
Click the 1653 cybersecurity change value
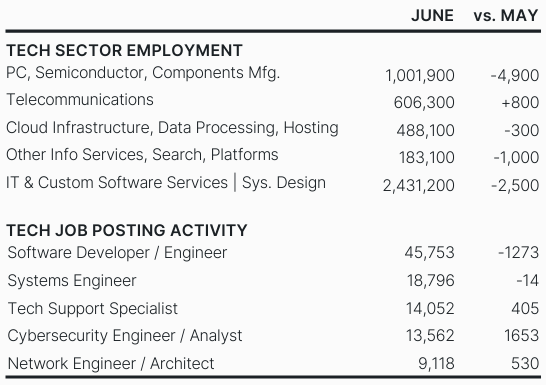click(522, 336)
